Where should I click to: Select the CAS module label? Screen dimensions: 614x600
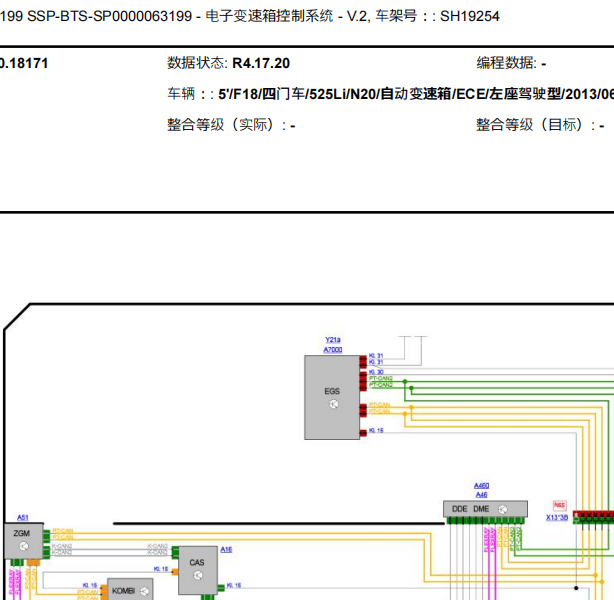point(197,562)
